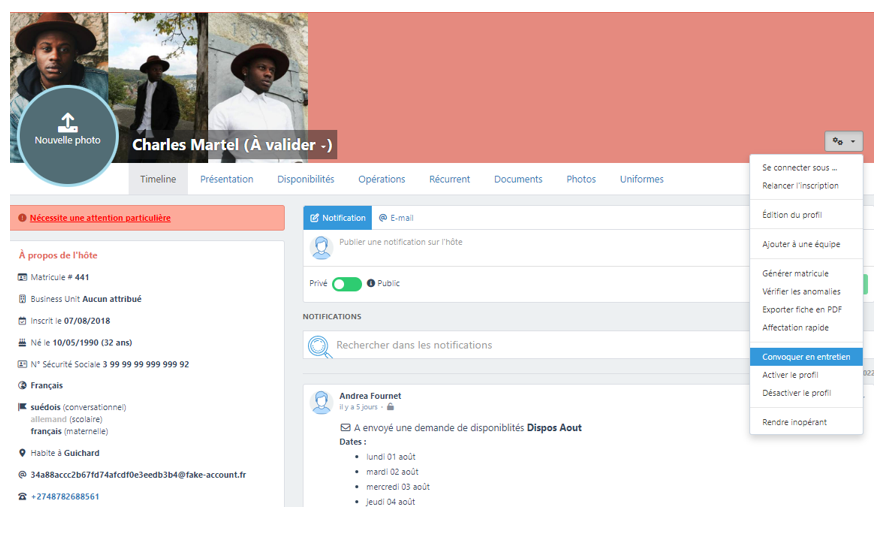Select the E-mail tab
This screenshot has height=542, width=878.
pos(396,218)
